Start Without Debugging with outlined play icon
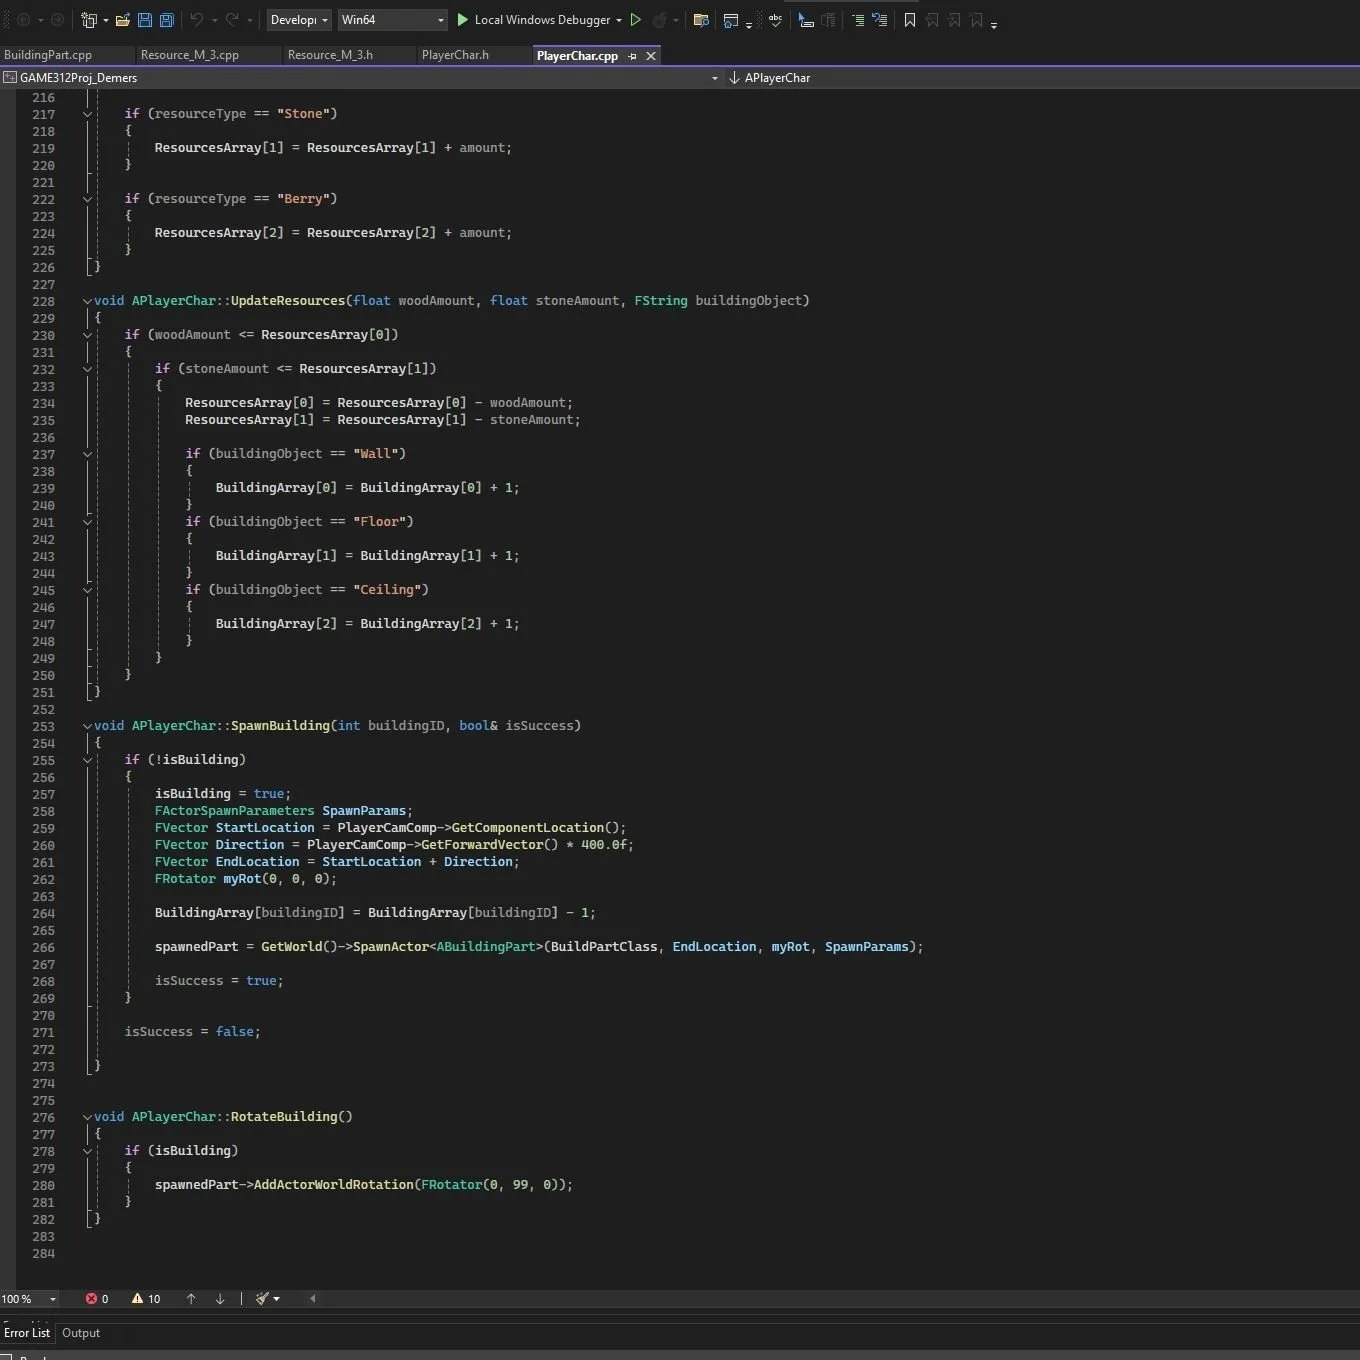Image resolution: width=1360 pixels, height=1360 pixels. (x=635, y=20)
